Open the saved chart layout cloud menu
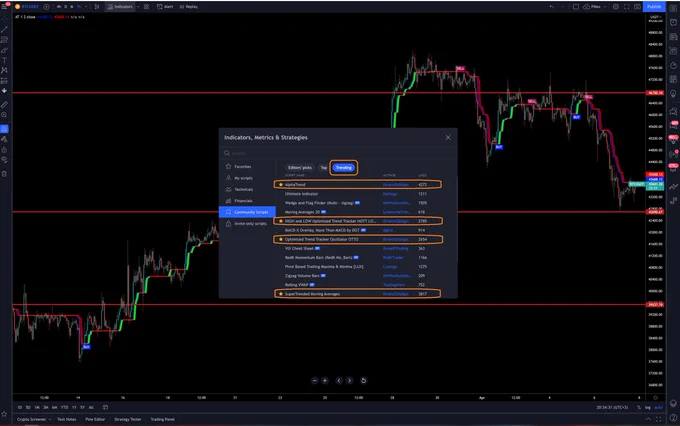 (593, 7)
